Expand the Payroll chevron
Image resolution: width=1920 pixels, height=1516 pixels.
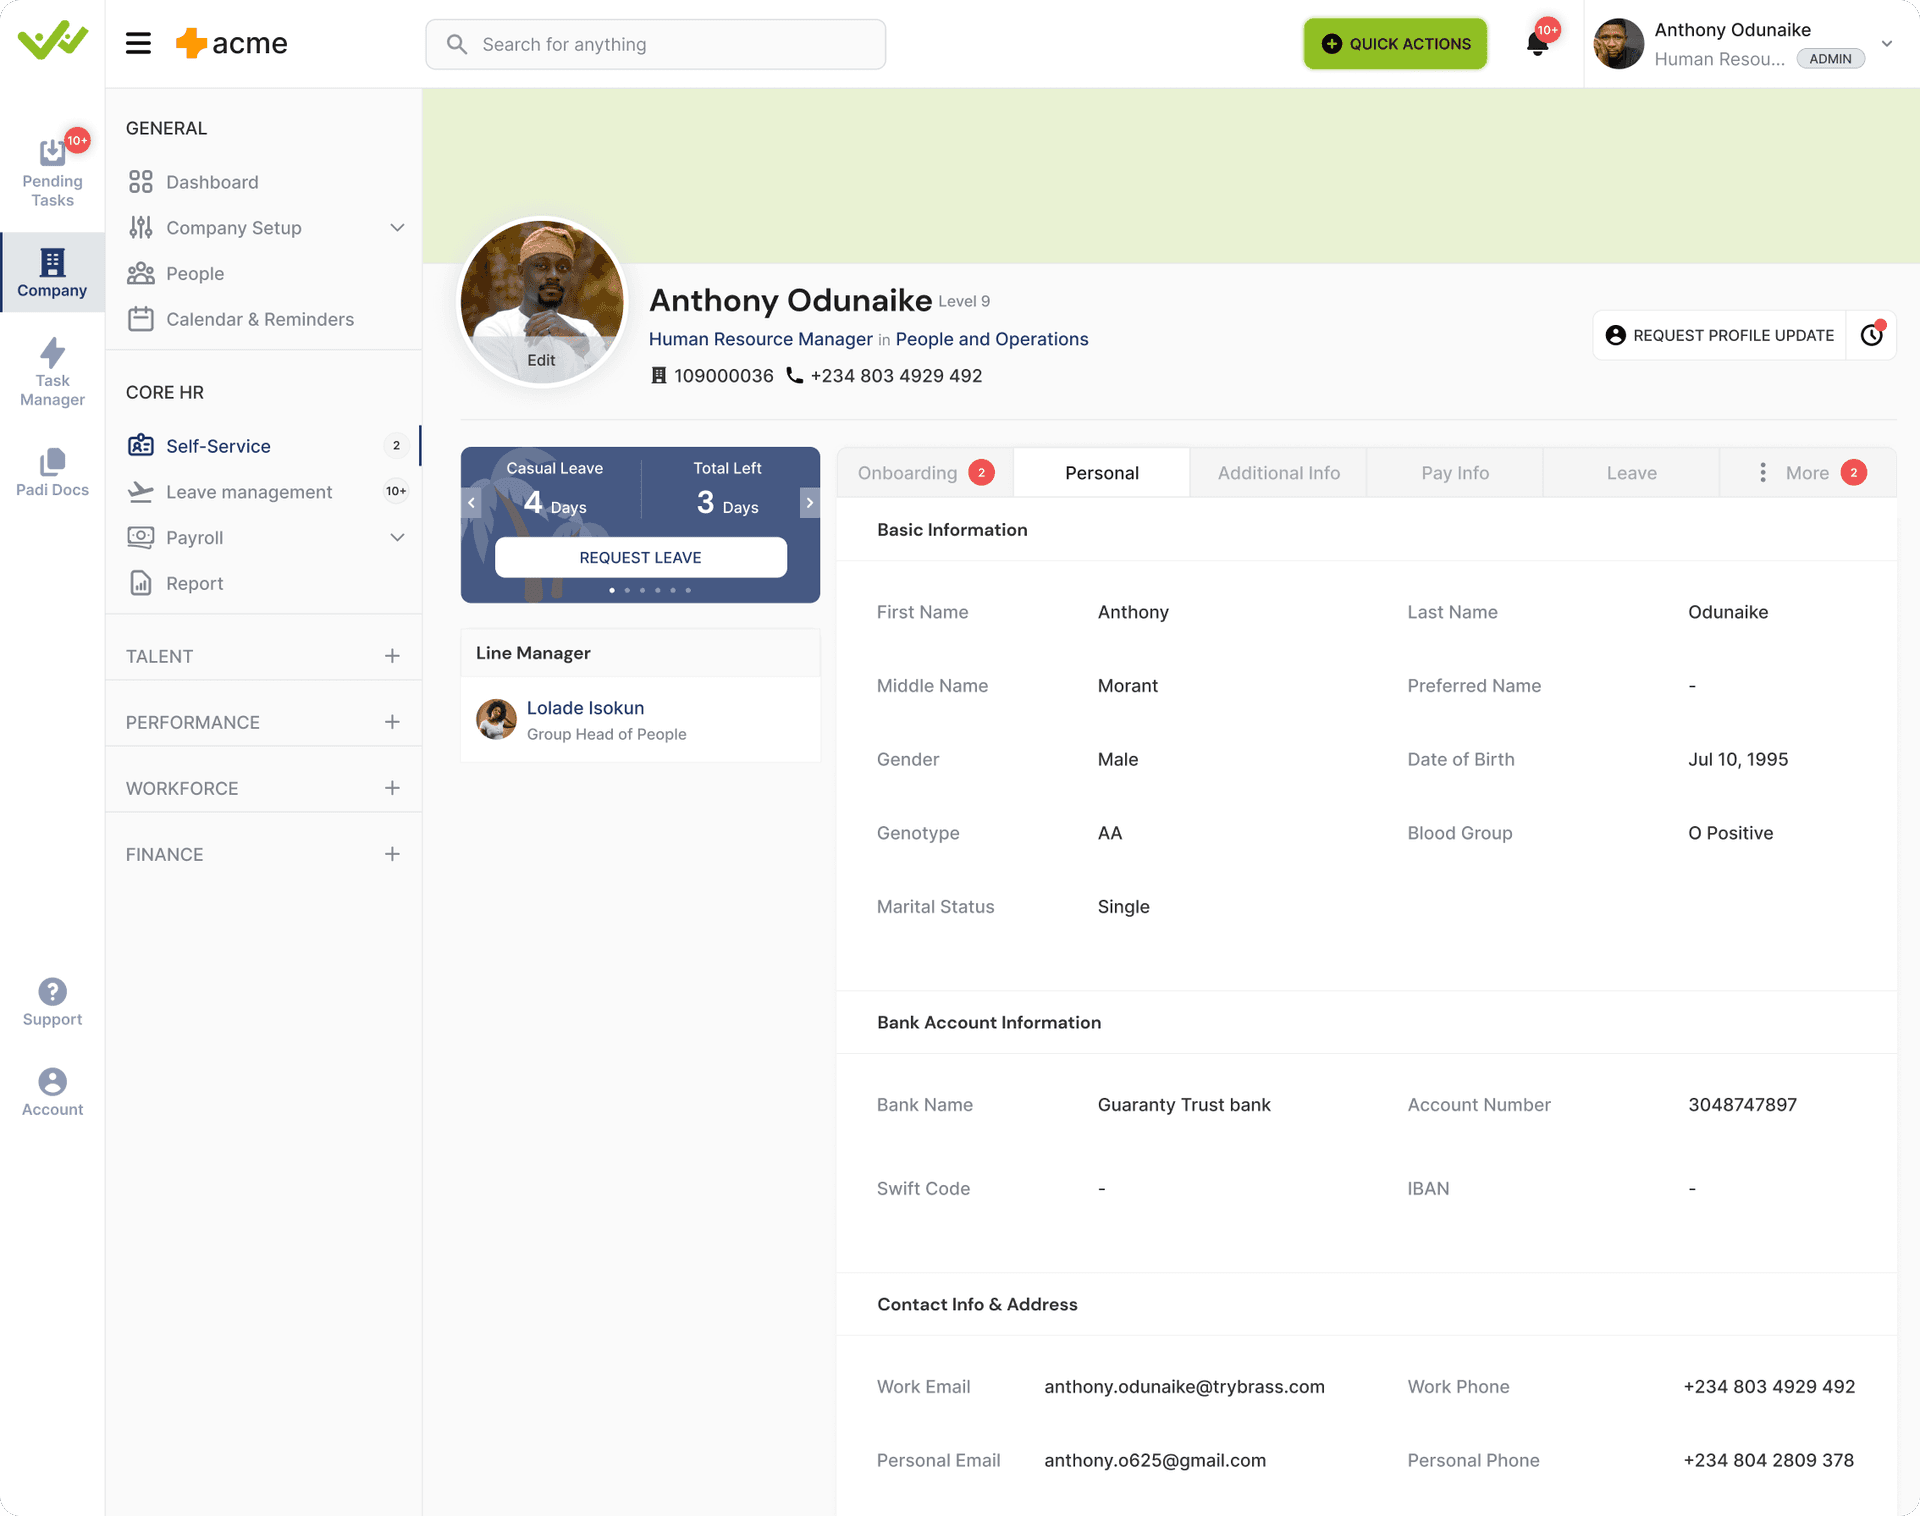point(397,537)
